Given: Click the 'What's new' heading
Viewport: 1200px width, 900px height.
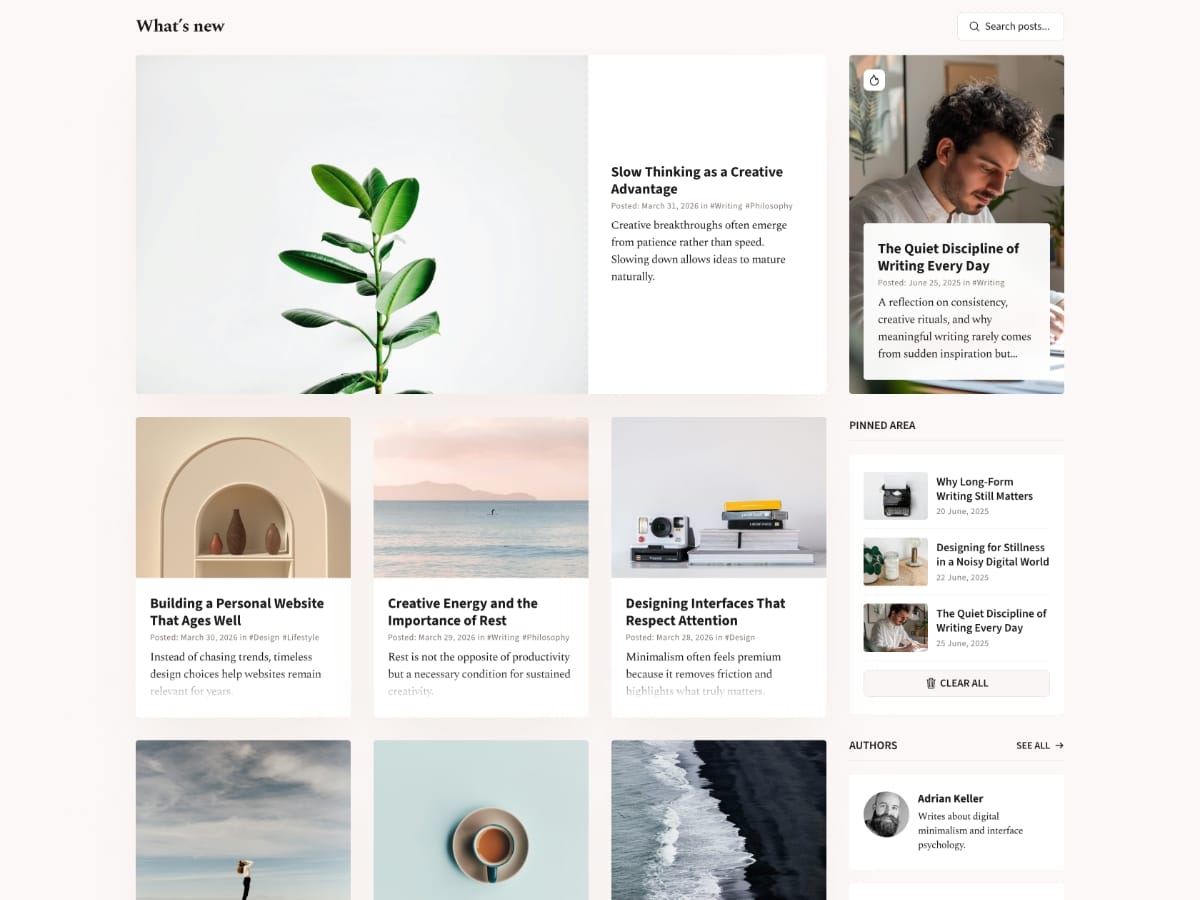Looking at the screenshot, I should tap(180, 26).
